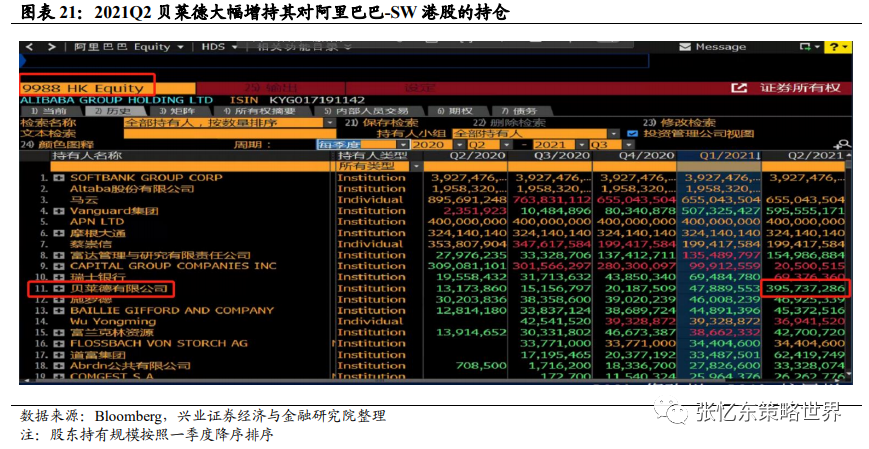Image resolution: width=869 pixels, height=449 pixels.
Task: Click the 595,555,171 Vanguard cell
Action: (805, 211)
